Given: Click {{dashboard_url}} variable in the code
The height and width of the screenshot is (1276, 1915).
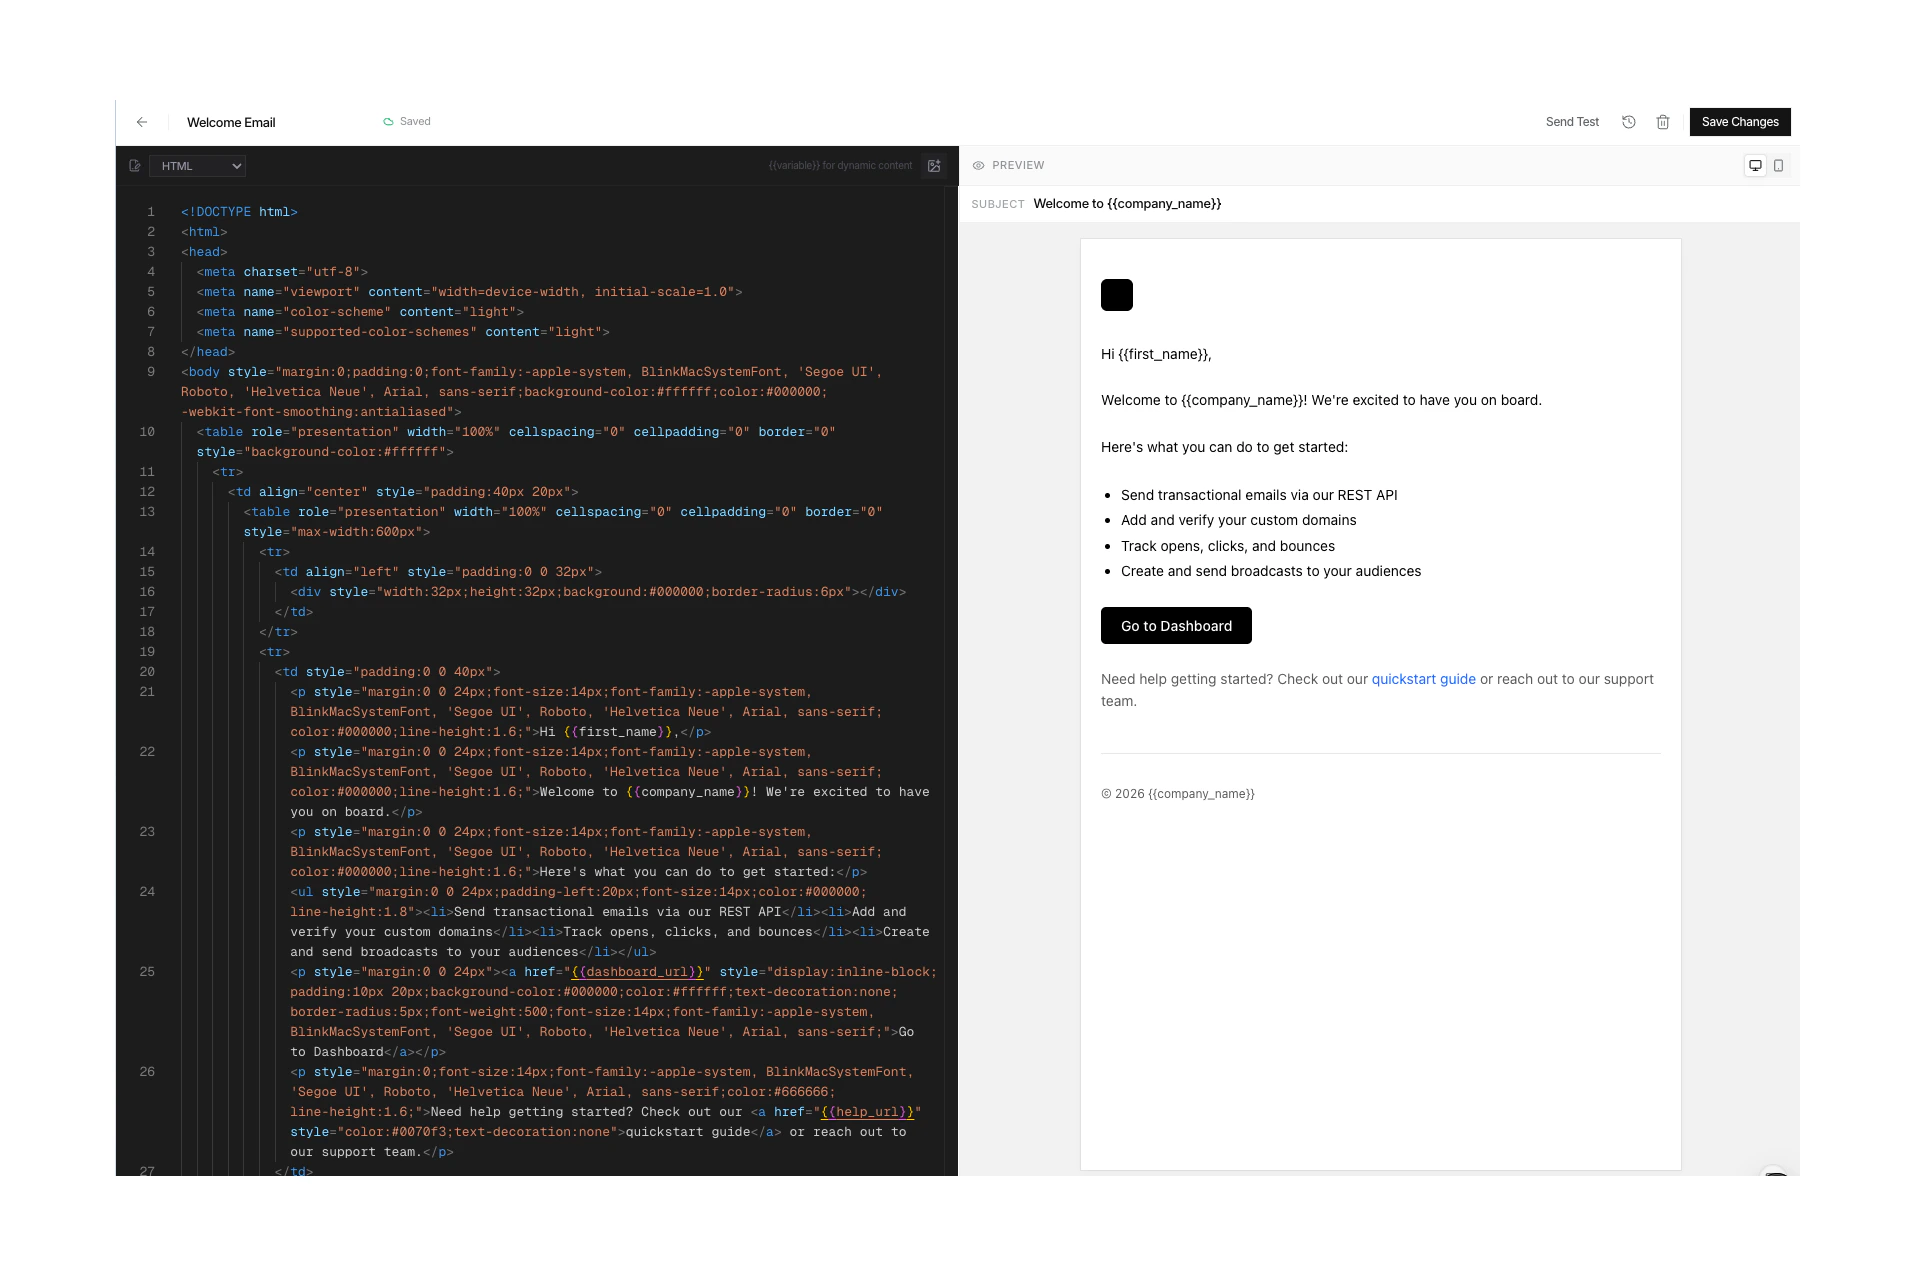Looking at the screenshot, I should point(637,972).
